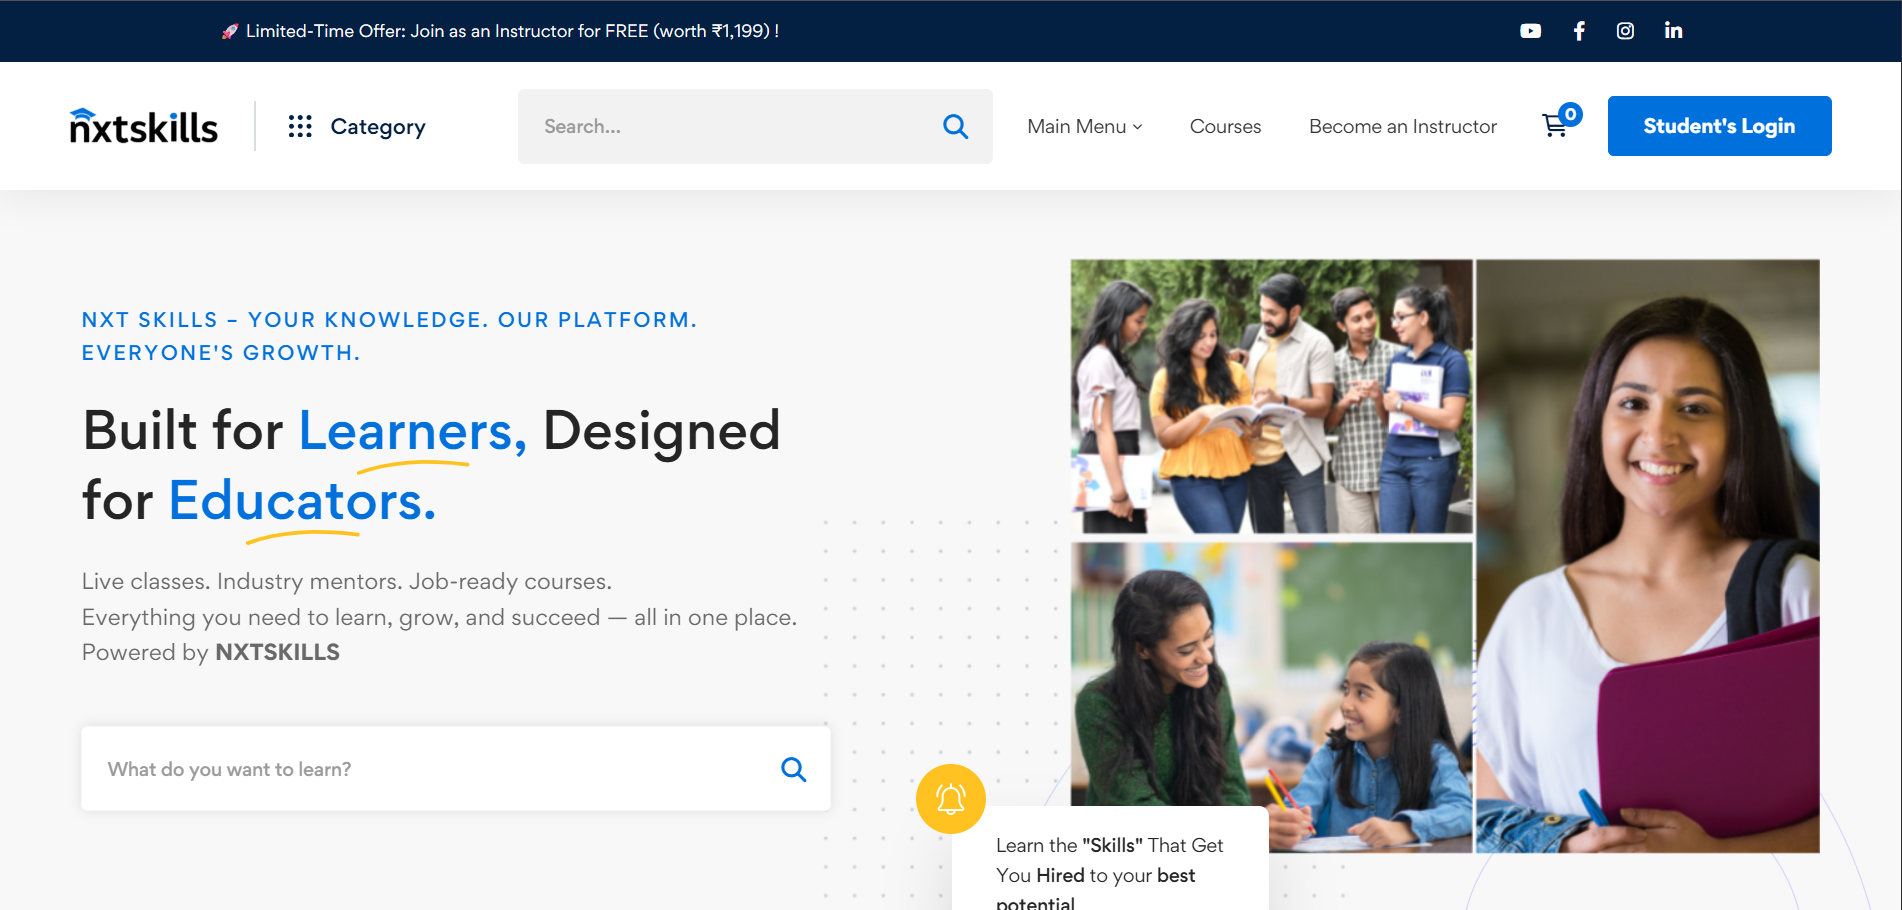Open the Category grid menu
This screenshot has width=1902, height=910.
[x=357, y=126]
